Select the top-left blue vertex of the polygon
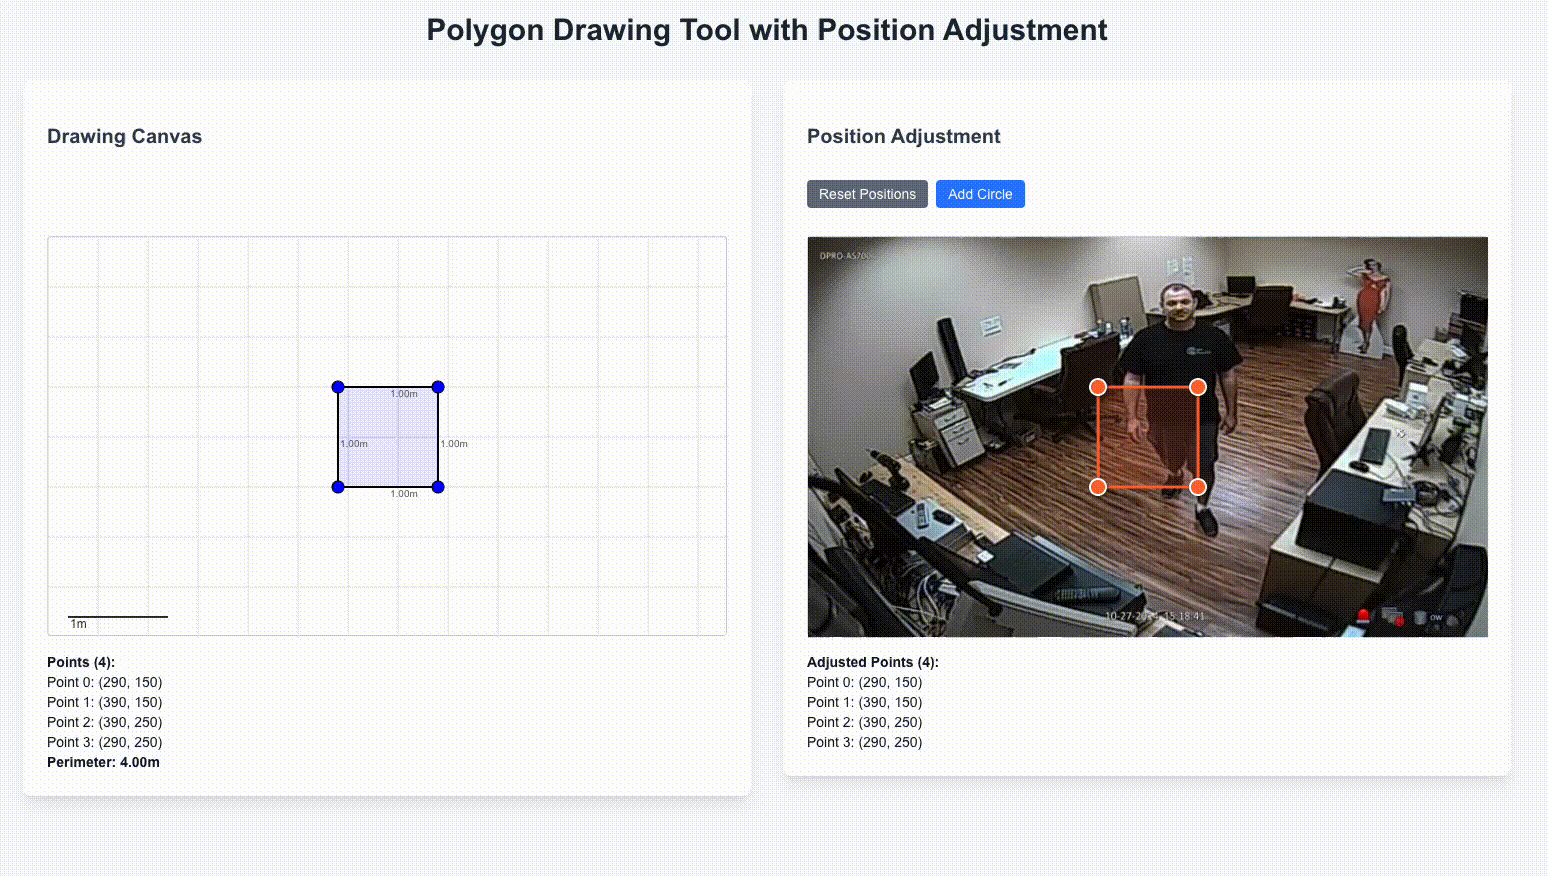 coord(337,387)
